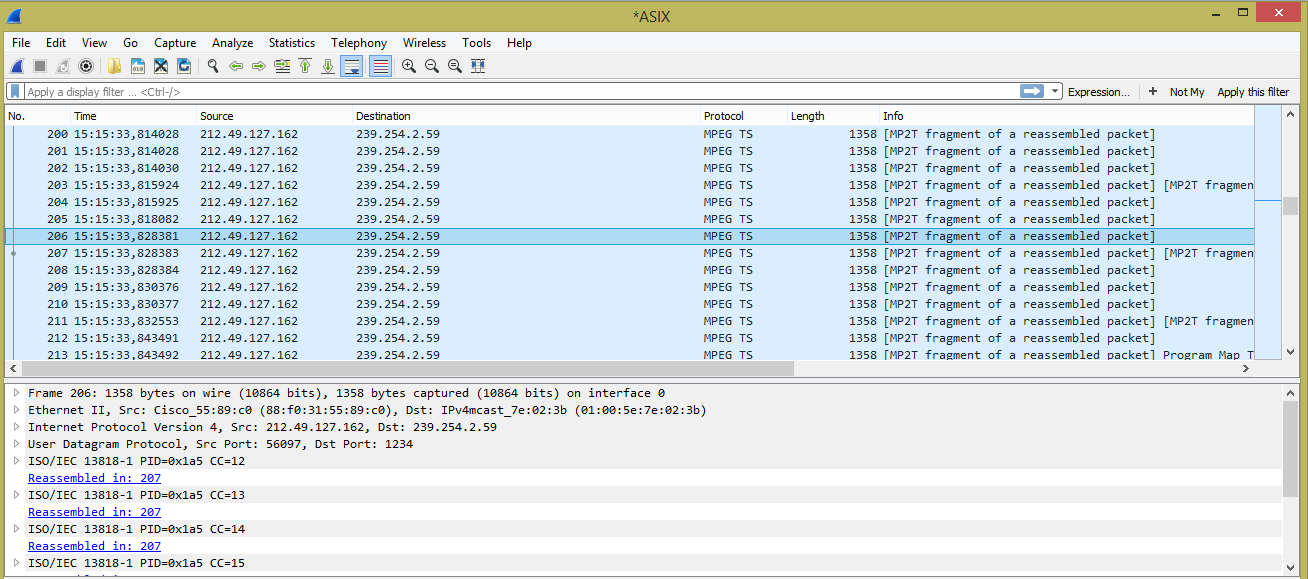Go to the first packet arrow icon

305,66
